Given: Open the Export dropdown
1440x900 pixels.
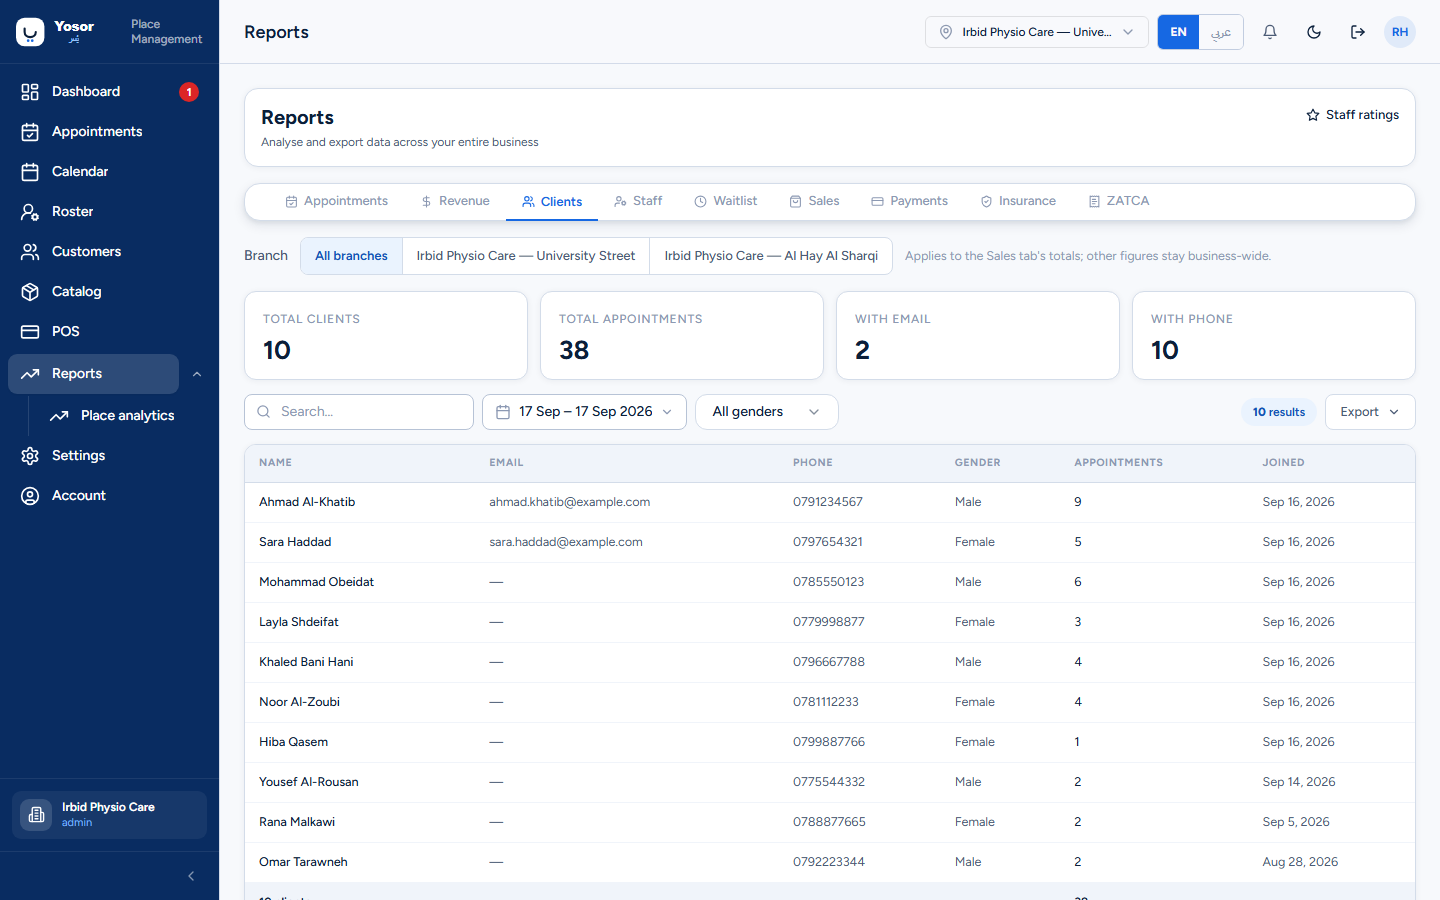Looking at the screenshot, I should [x=1370, y=412].
